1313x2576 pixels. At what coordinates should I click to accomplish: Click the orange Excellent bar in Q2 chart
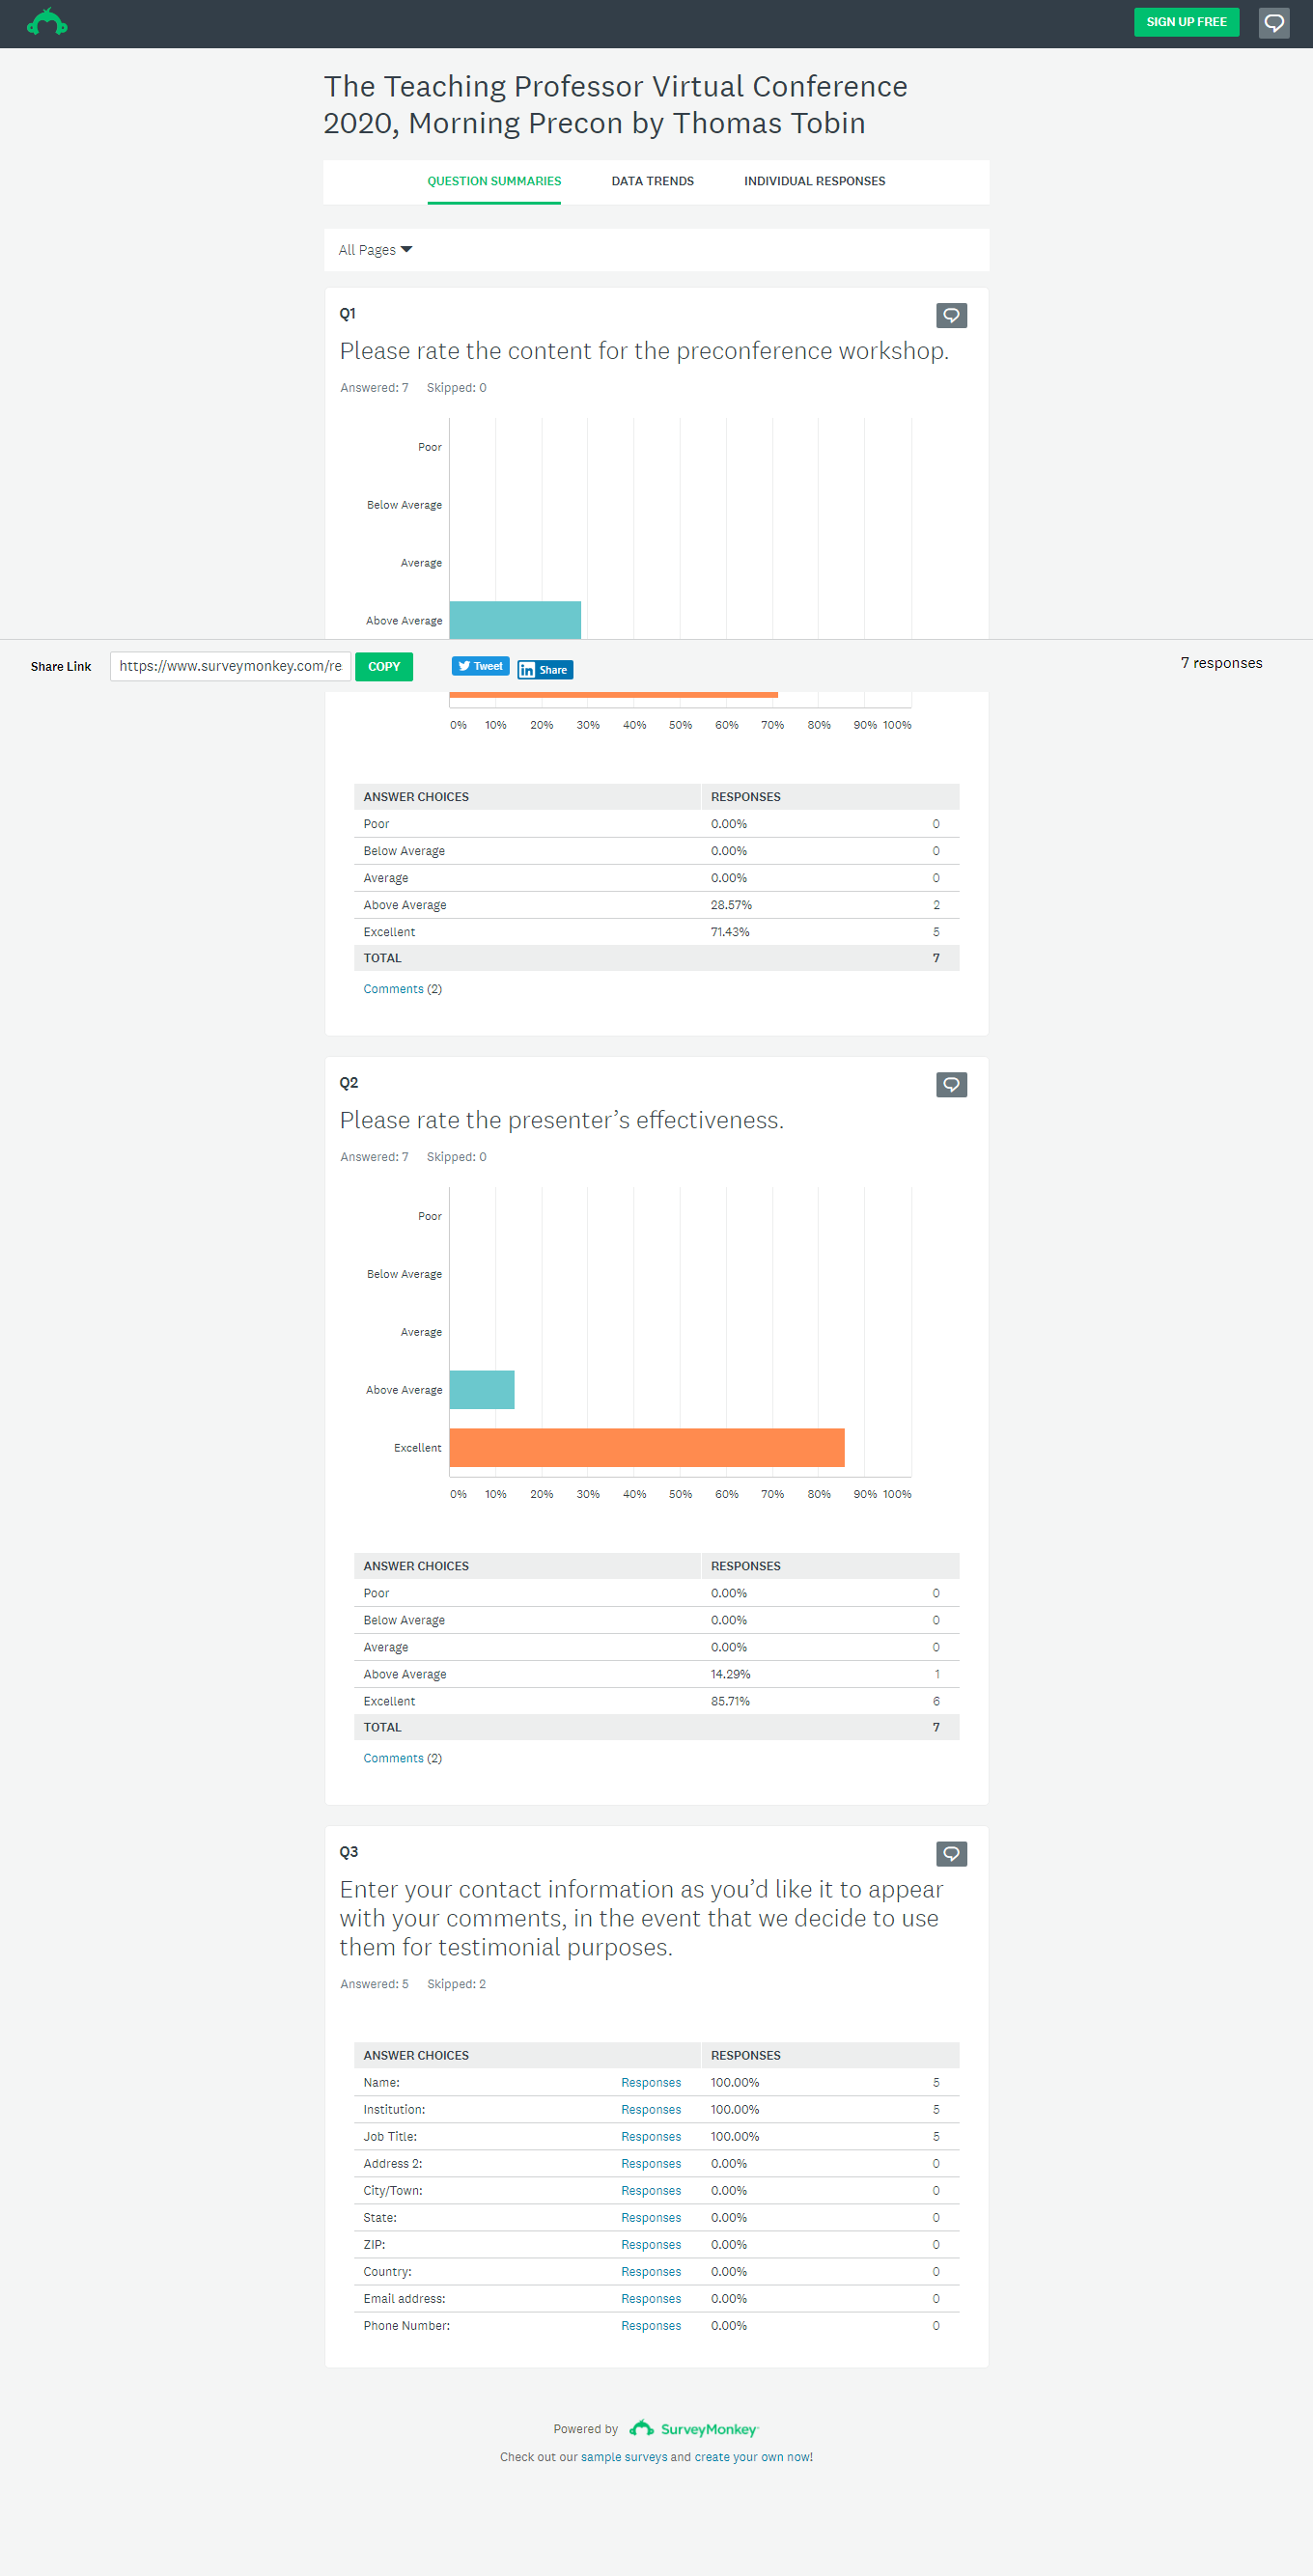pyautogui.click(x=646, y=1448)
